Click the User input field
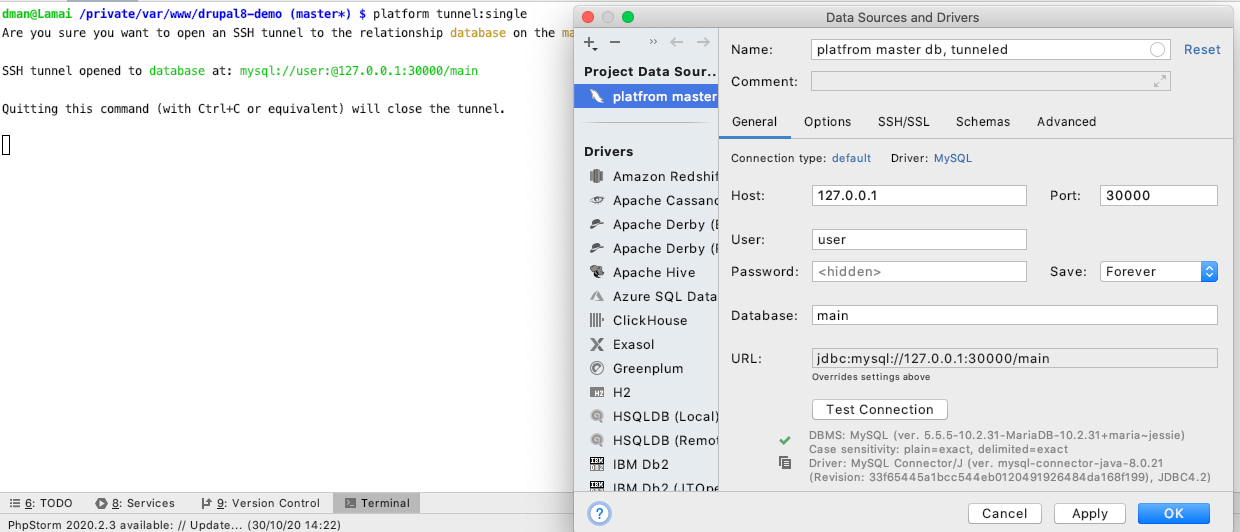 pyautogui.click(x=919, y=239)
